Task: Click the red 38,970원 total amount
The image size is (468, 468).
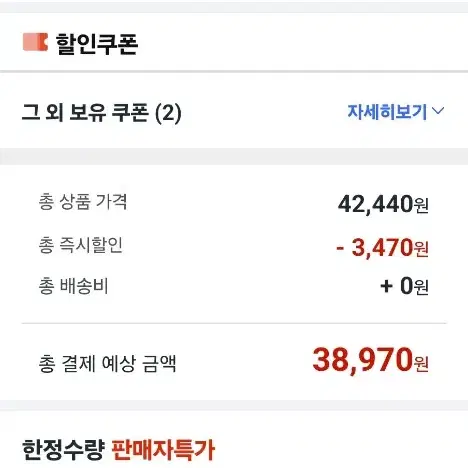Action: pos(370,360)
